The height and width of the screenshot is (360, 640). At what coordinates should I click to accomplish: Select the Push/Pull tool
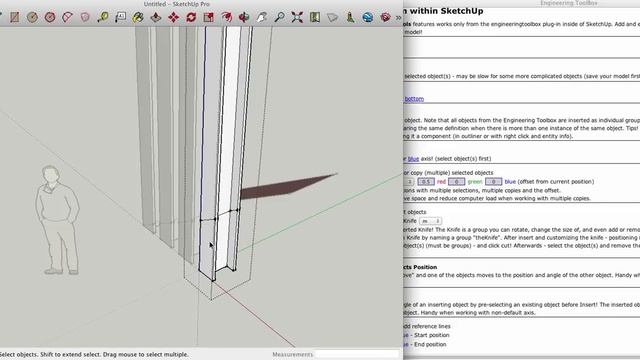tap(156, 17)
